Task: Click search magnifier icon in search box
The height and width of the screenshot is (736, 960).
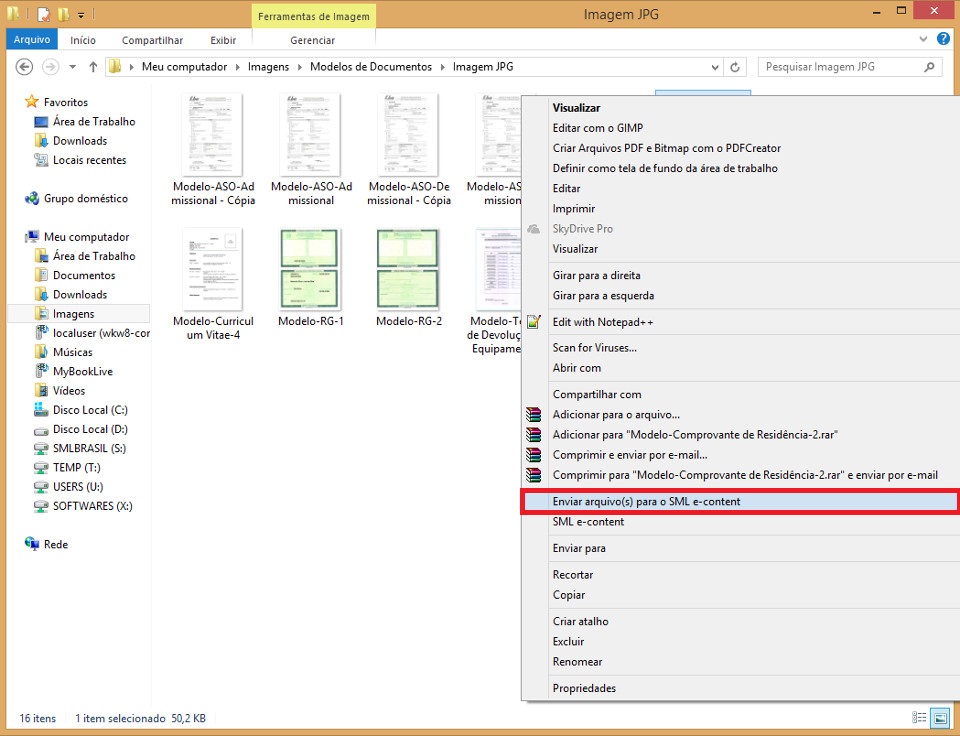Action: [929, 67]
